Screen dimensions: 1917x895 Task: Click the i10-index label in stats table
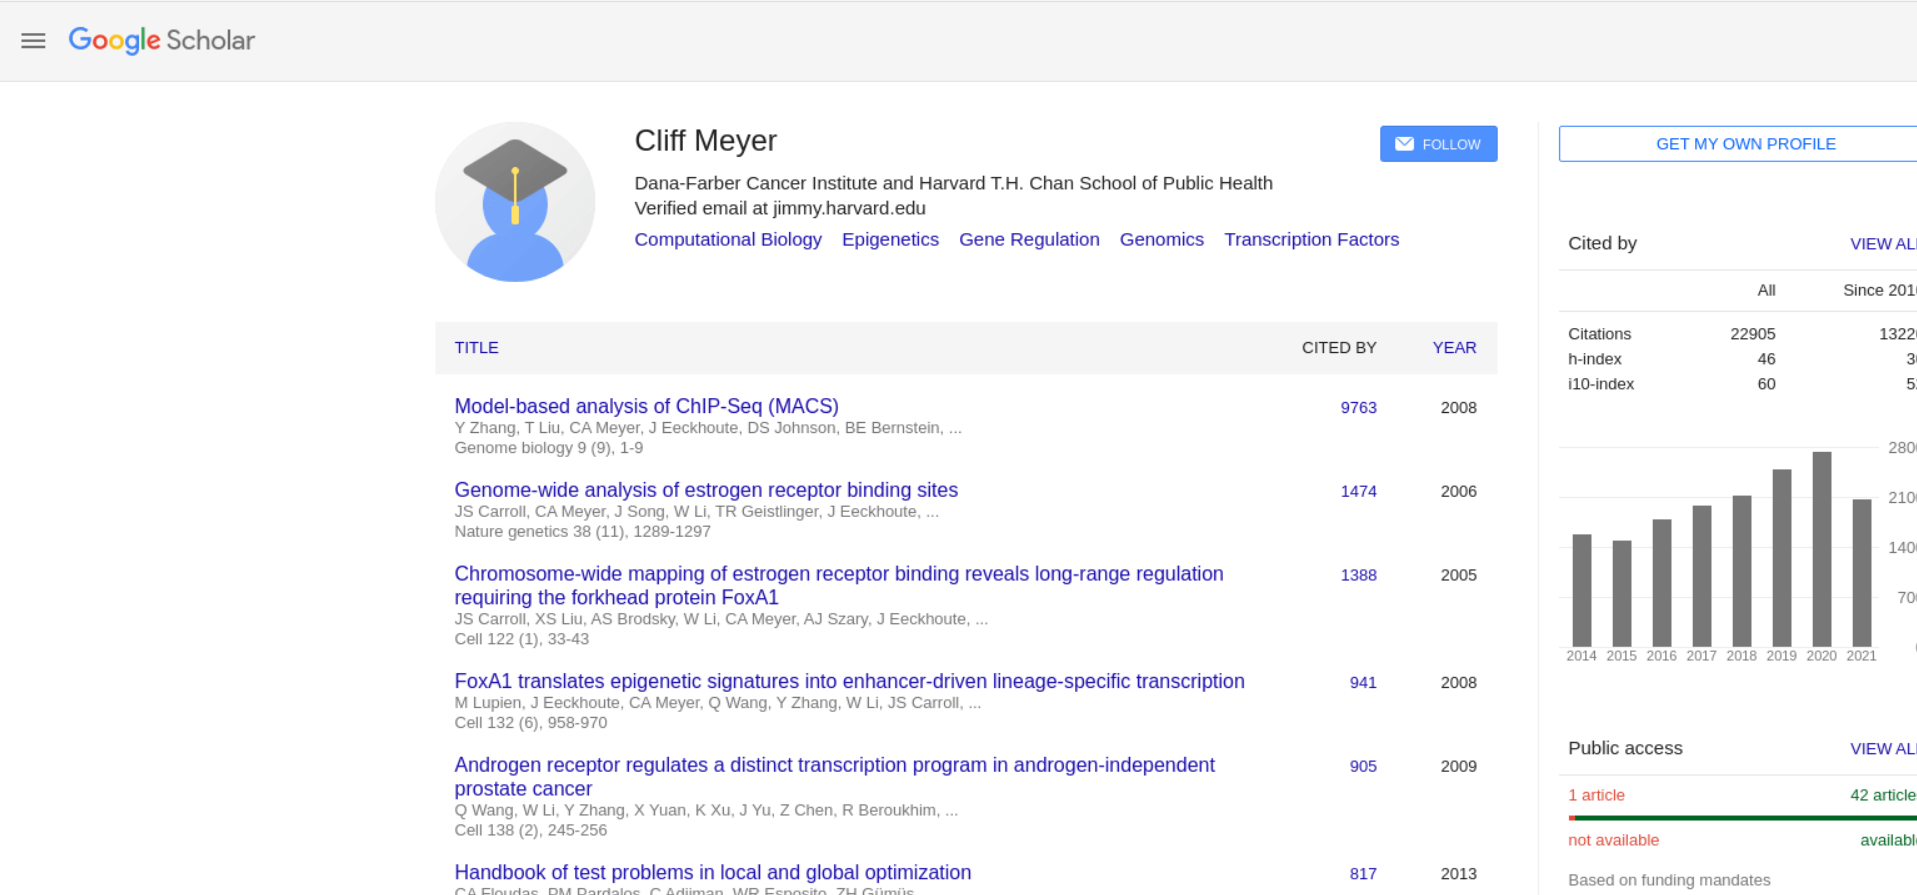1601,384
